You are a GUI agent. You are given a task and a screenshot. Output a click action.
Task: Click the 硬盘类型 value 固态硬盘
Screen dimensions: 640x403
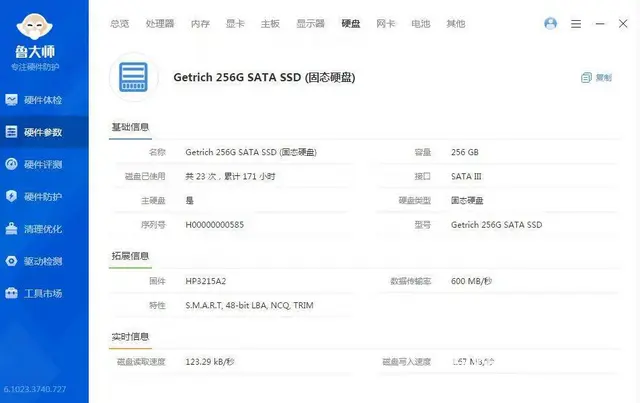[x=467, y=200]
